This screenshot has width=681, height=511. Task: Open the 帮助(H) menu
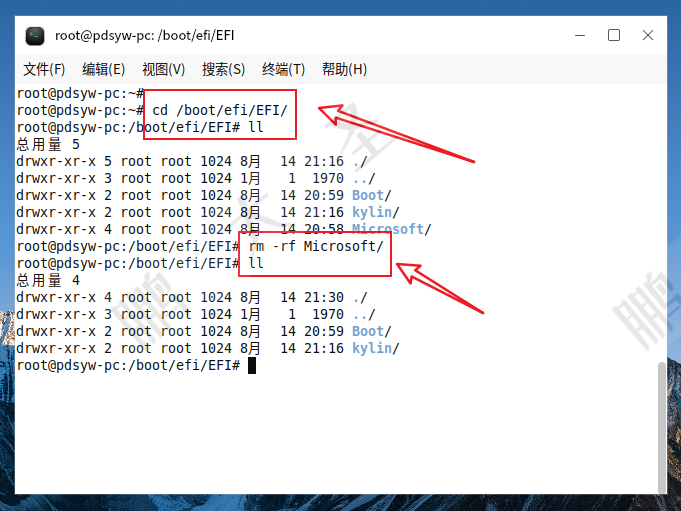(344, 69)
